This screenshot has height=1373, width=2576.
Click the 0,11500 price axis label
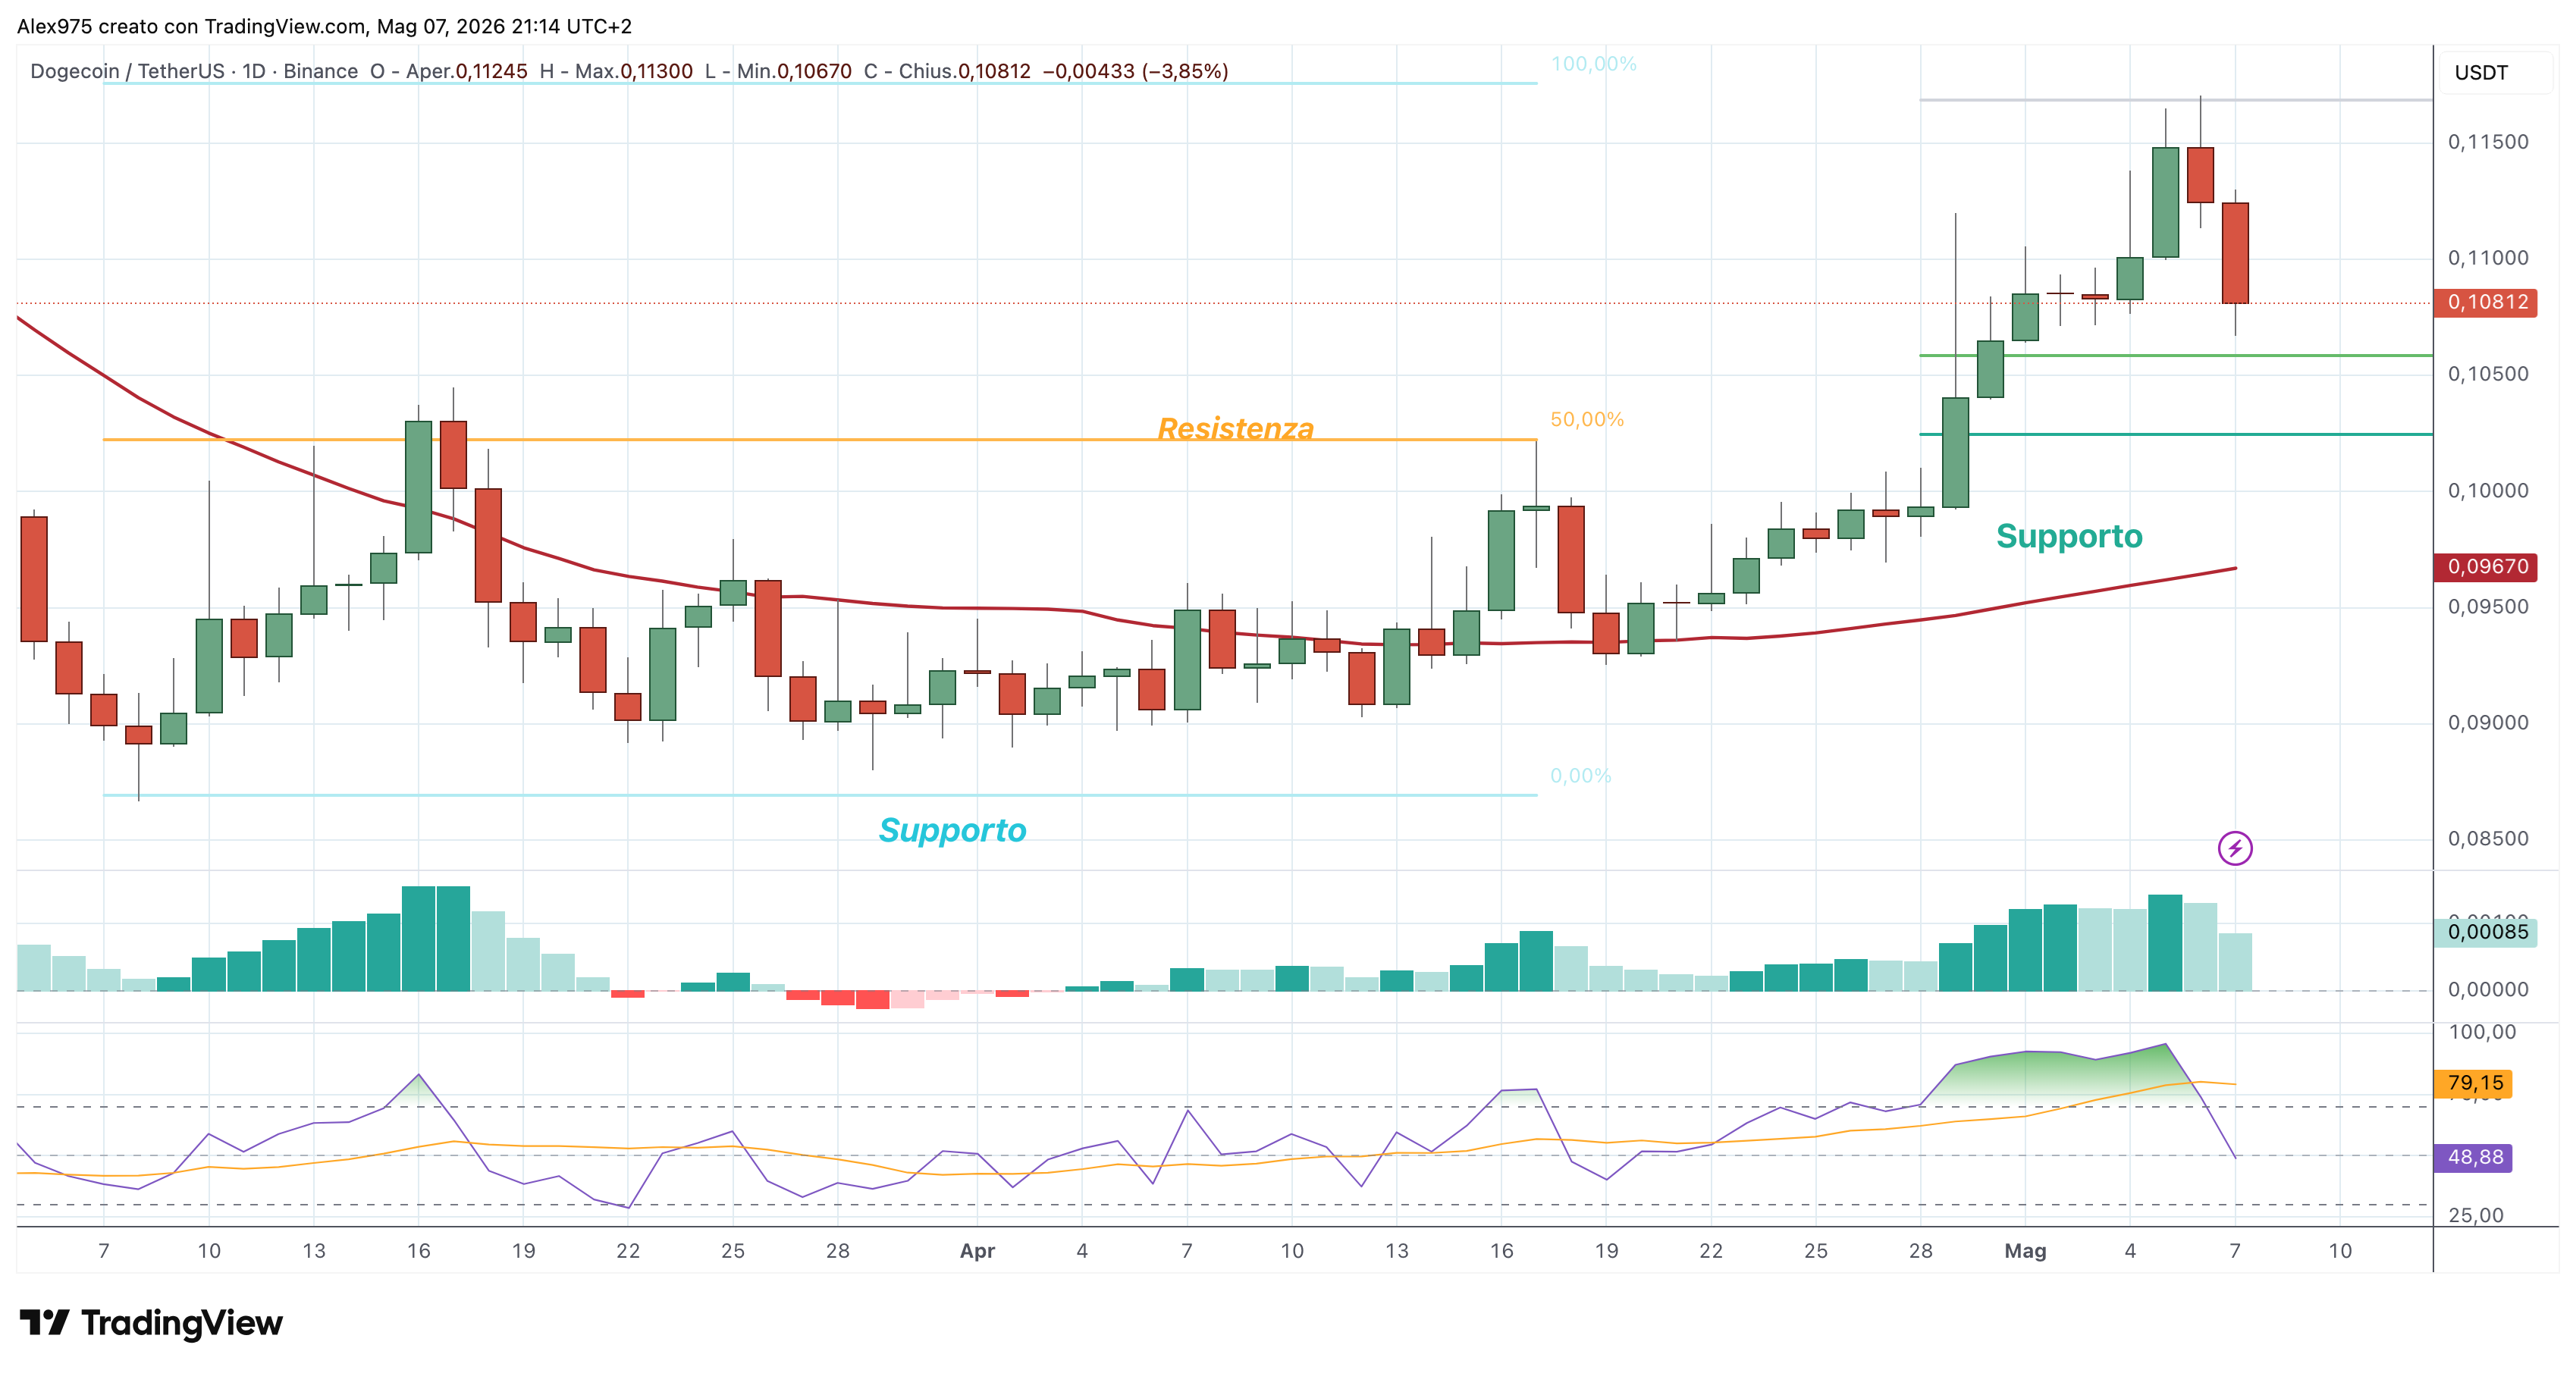[x=2488, y=142]
